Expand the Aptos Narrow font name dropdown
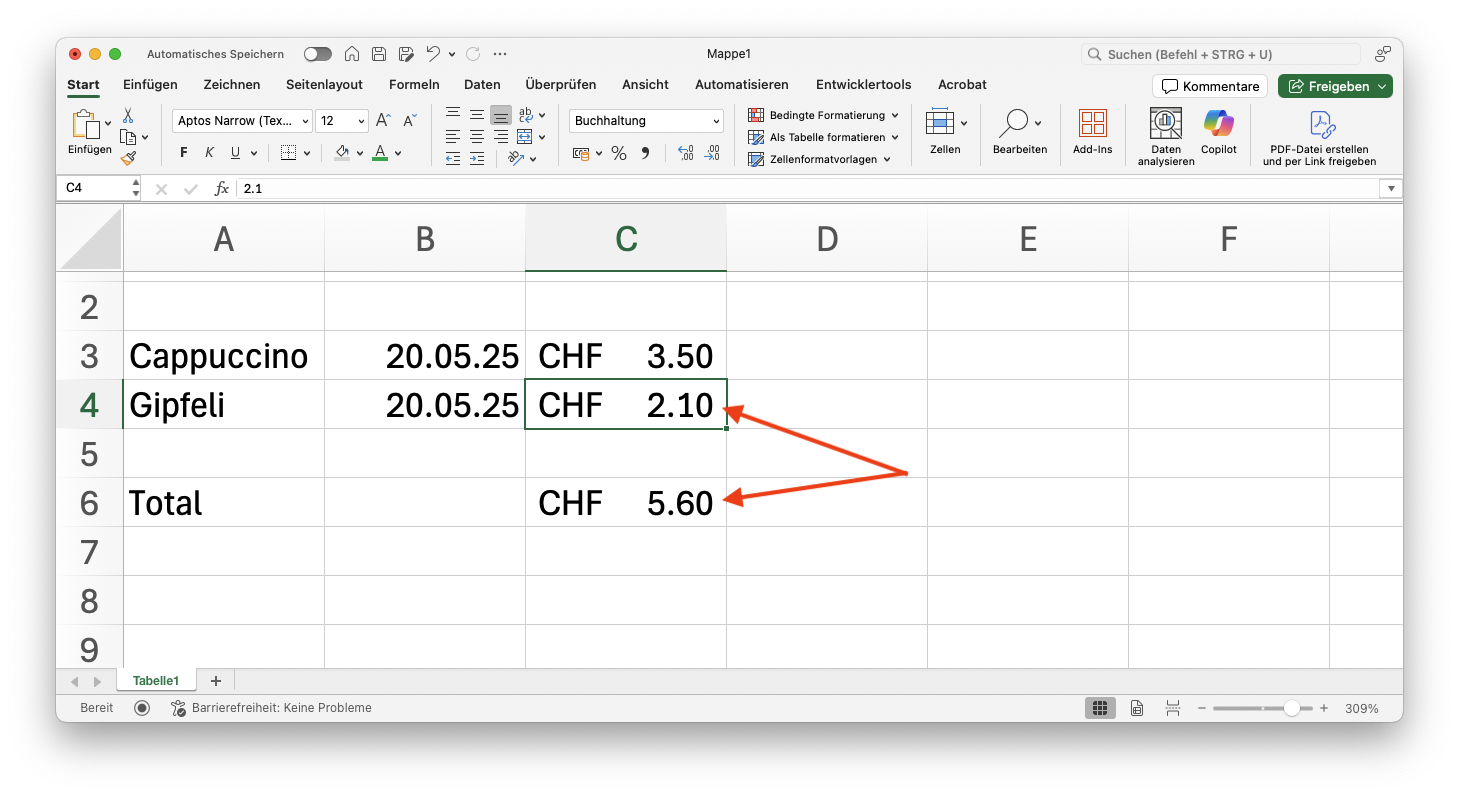 [x=305, y=121]
